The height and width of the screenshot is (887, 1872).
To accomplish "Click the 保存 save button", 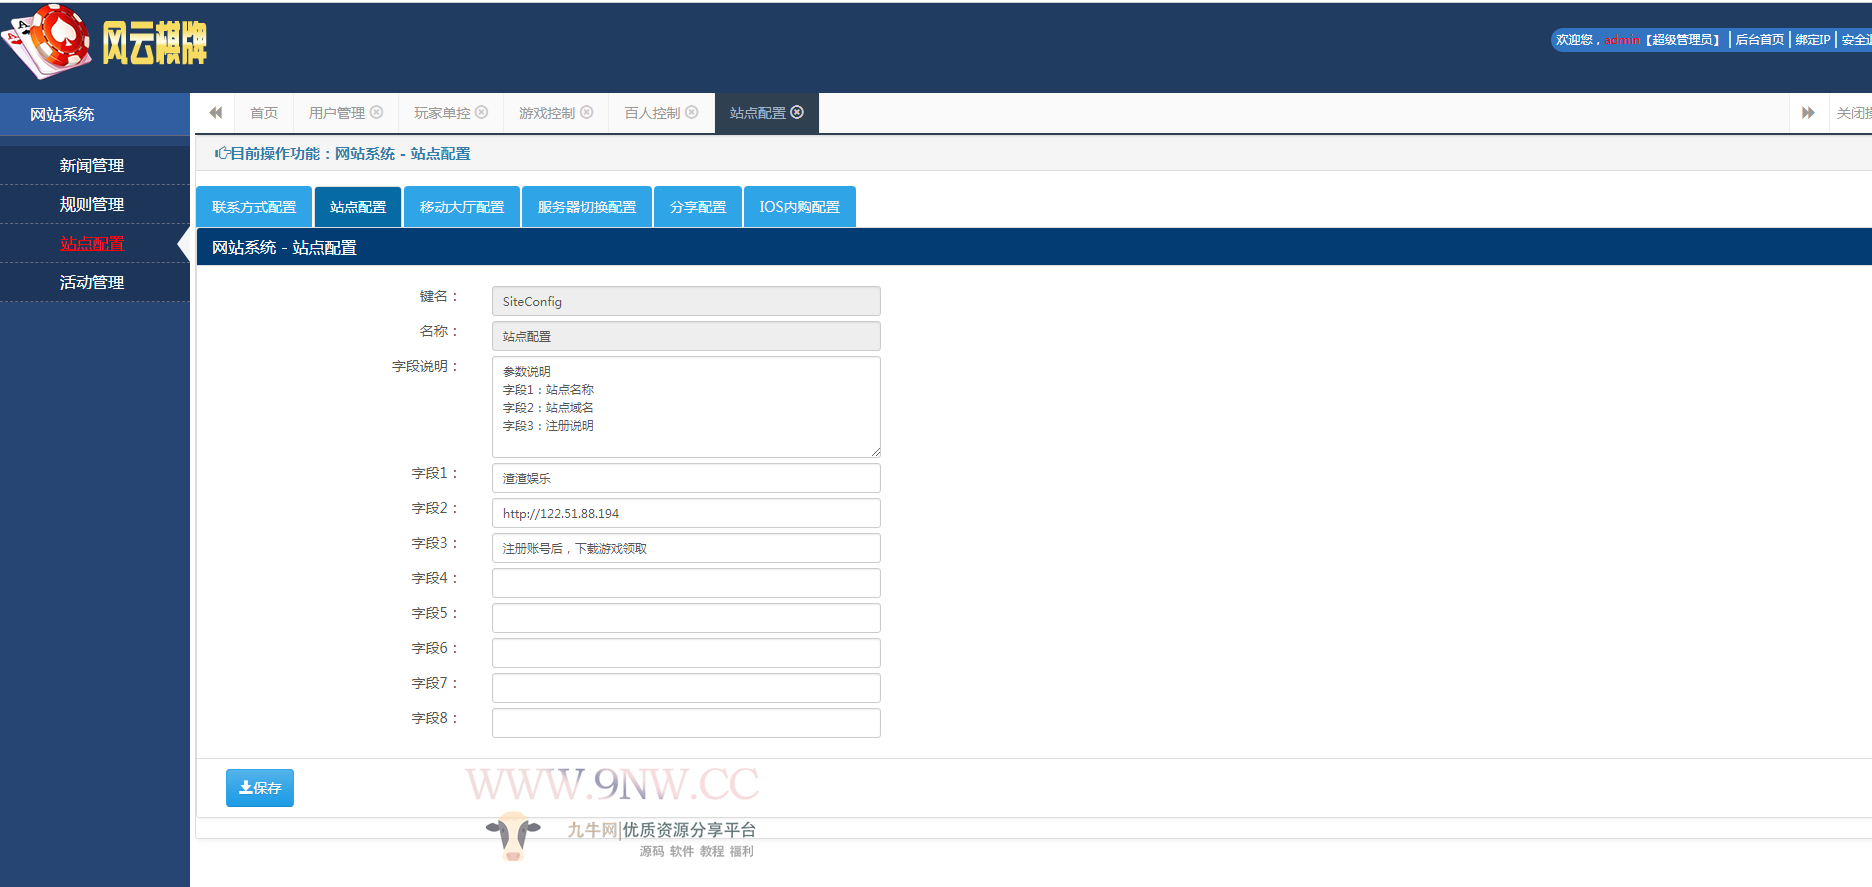I will (260, 788).
